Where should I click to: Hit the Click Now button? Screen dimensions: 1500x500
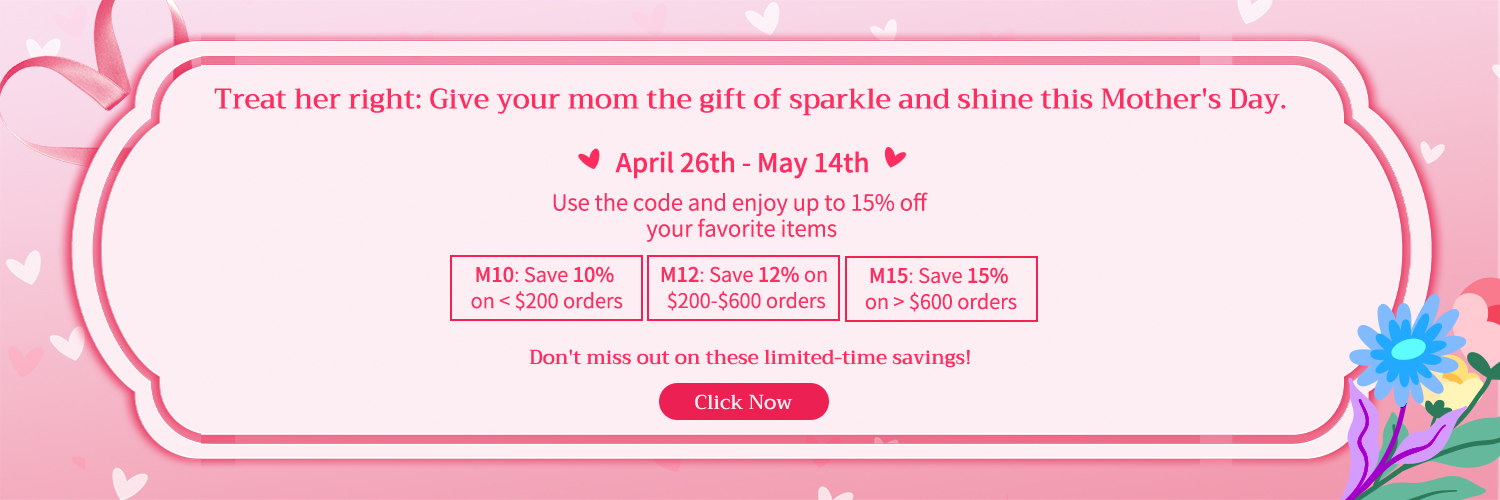pos(743,402)
